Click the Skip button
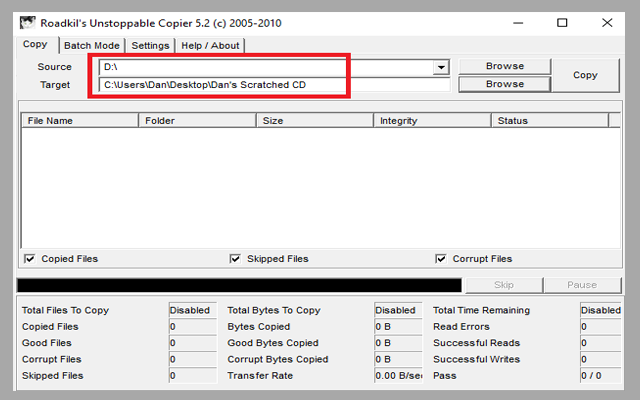The image size is (640, 400). (504, 285)
